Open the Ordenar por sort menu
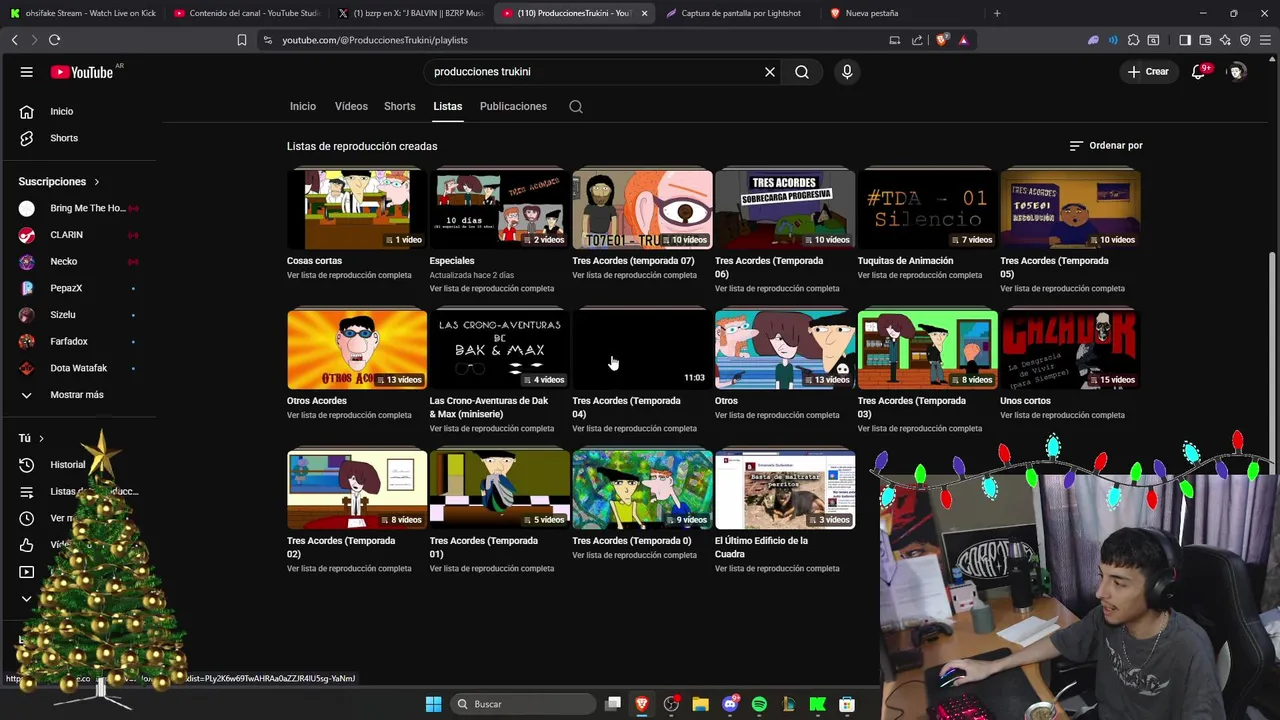1280x720 pixels. (1106, 145)
